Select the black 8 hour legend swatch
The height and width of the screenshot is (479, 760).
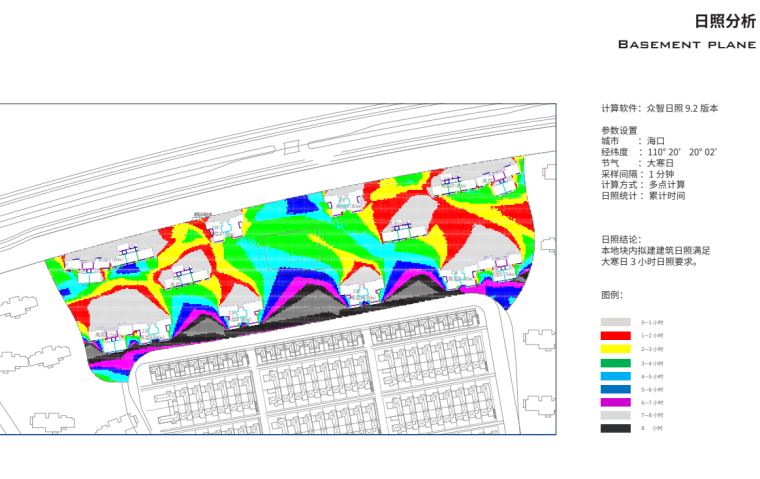(x=615, y=427)
